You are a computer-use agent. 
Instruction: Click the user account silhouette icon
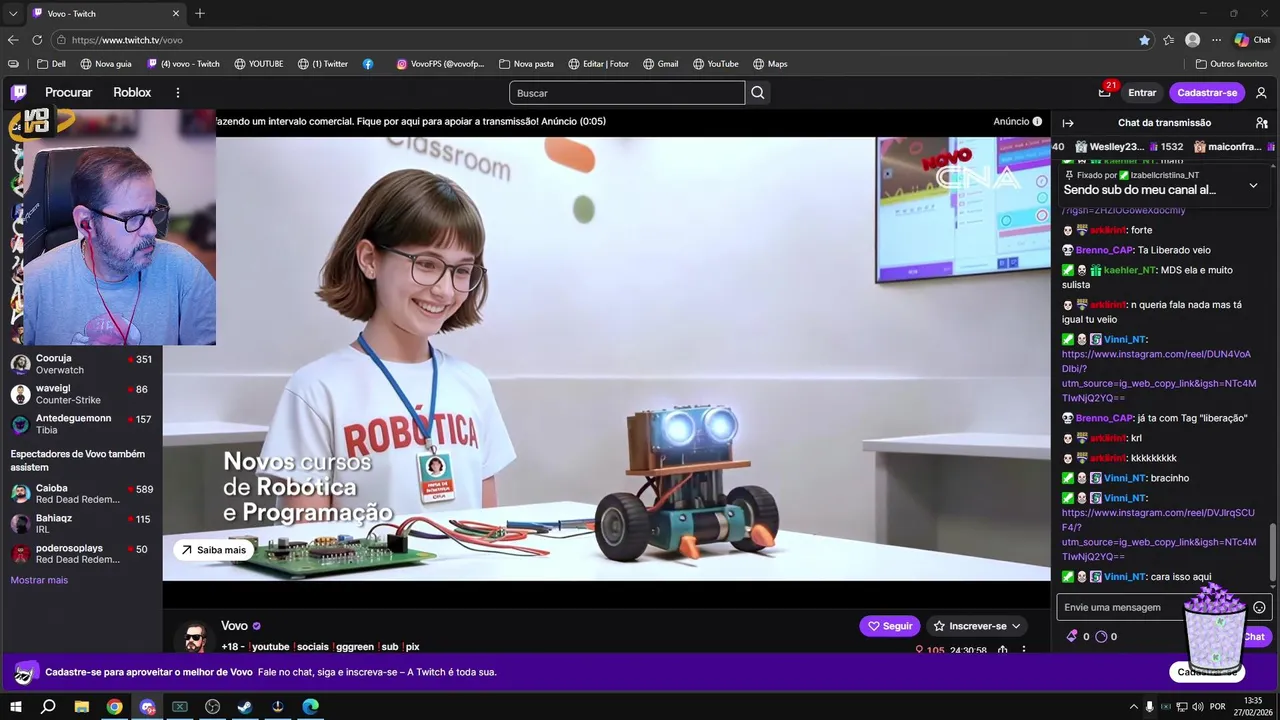(x=1261, y=93)
